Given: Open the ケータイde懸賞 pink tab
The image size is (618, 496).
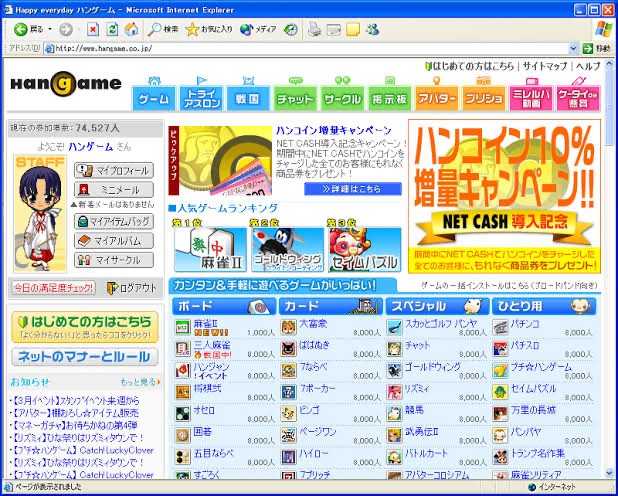Looking at the screenshot, I should (578, 98).
